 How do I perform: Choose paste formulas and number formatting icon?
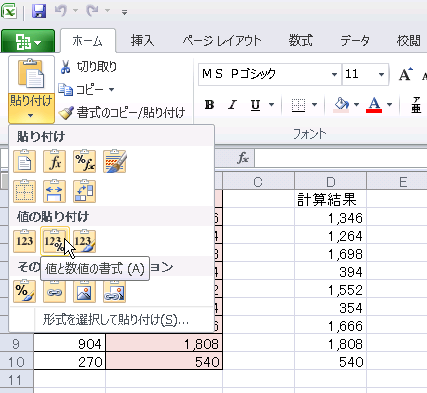click(x=84, y=162)
